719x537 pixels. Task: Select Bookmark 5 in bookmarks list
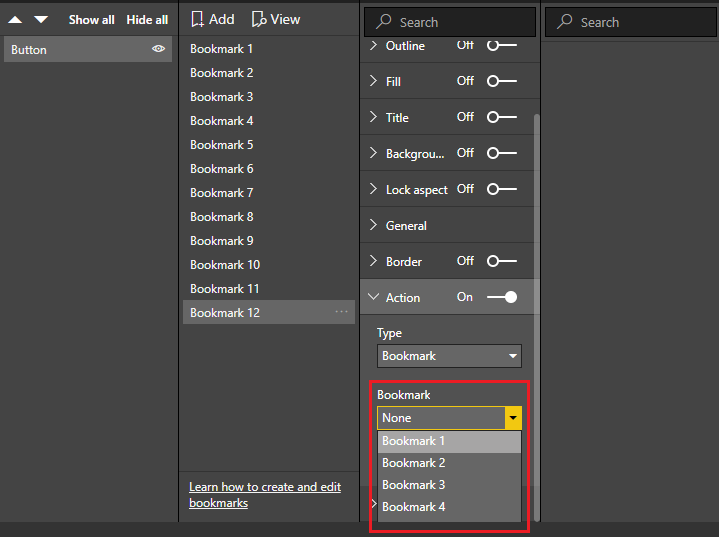(x=269, y=145)
